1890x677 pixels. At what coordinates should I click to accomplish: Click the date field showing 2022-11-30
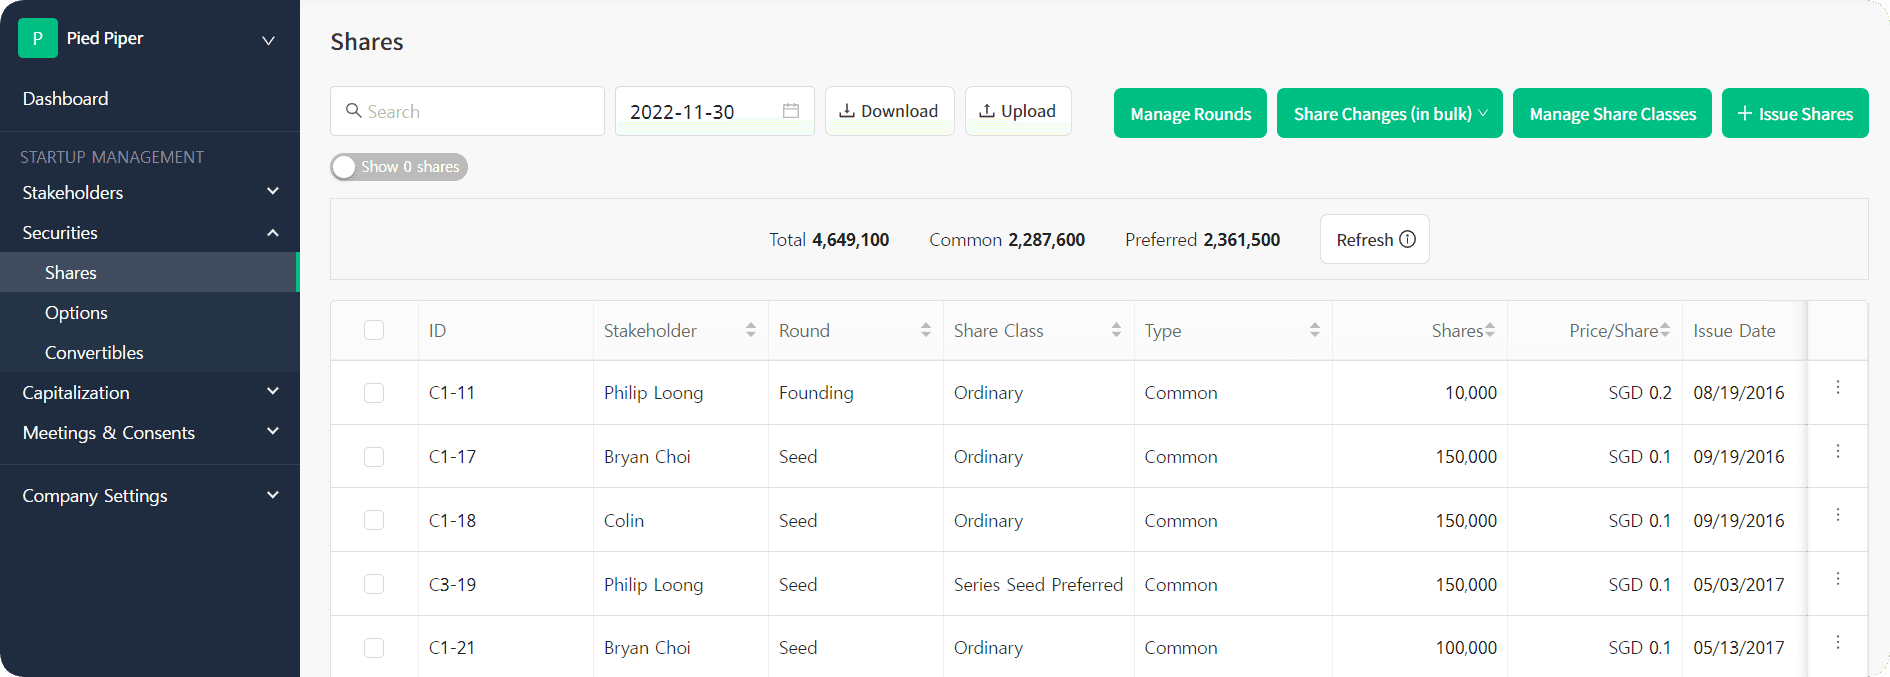click(x=714, y=111)
